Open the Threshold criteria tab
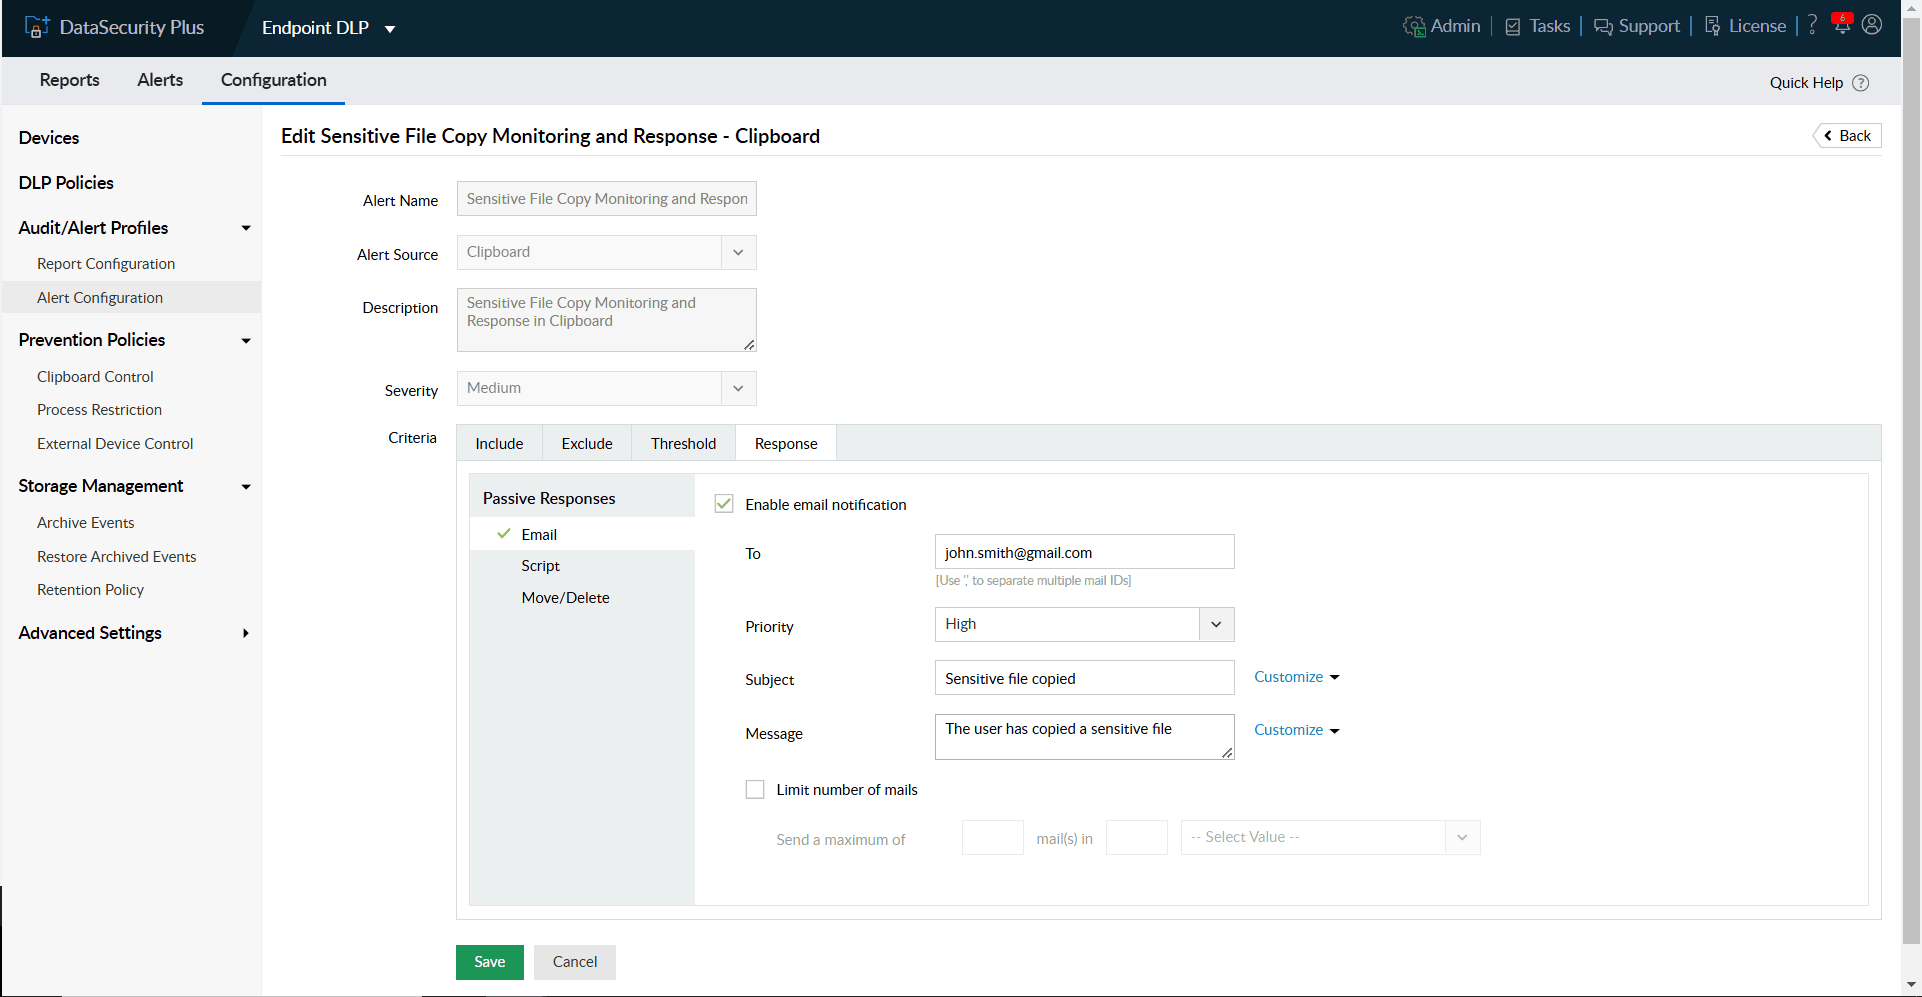The width and height of the screenshot is (1922, 997). pyautogui.click(x=683, y=443)
